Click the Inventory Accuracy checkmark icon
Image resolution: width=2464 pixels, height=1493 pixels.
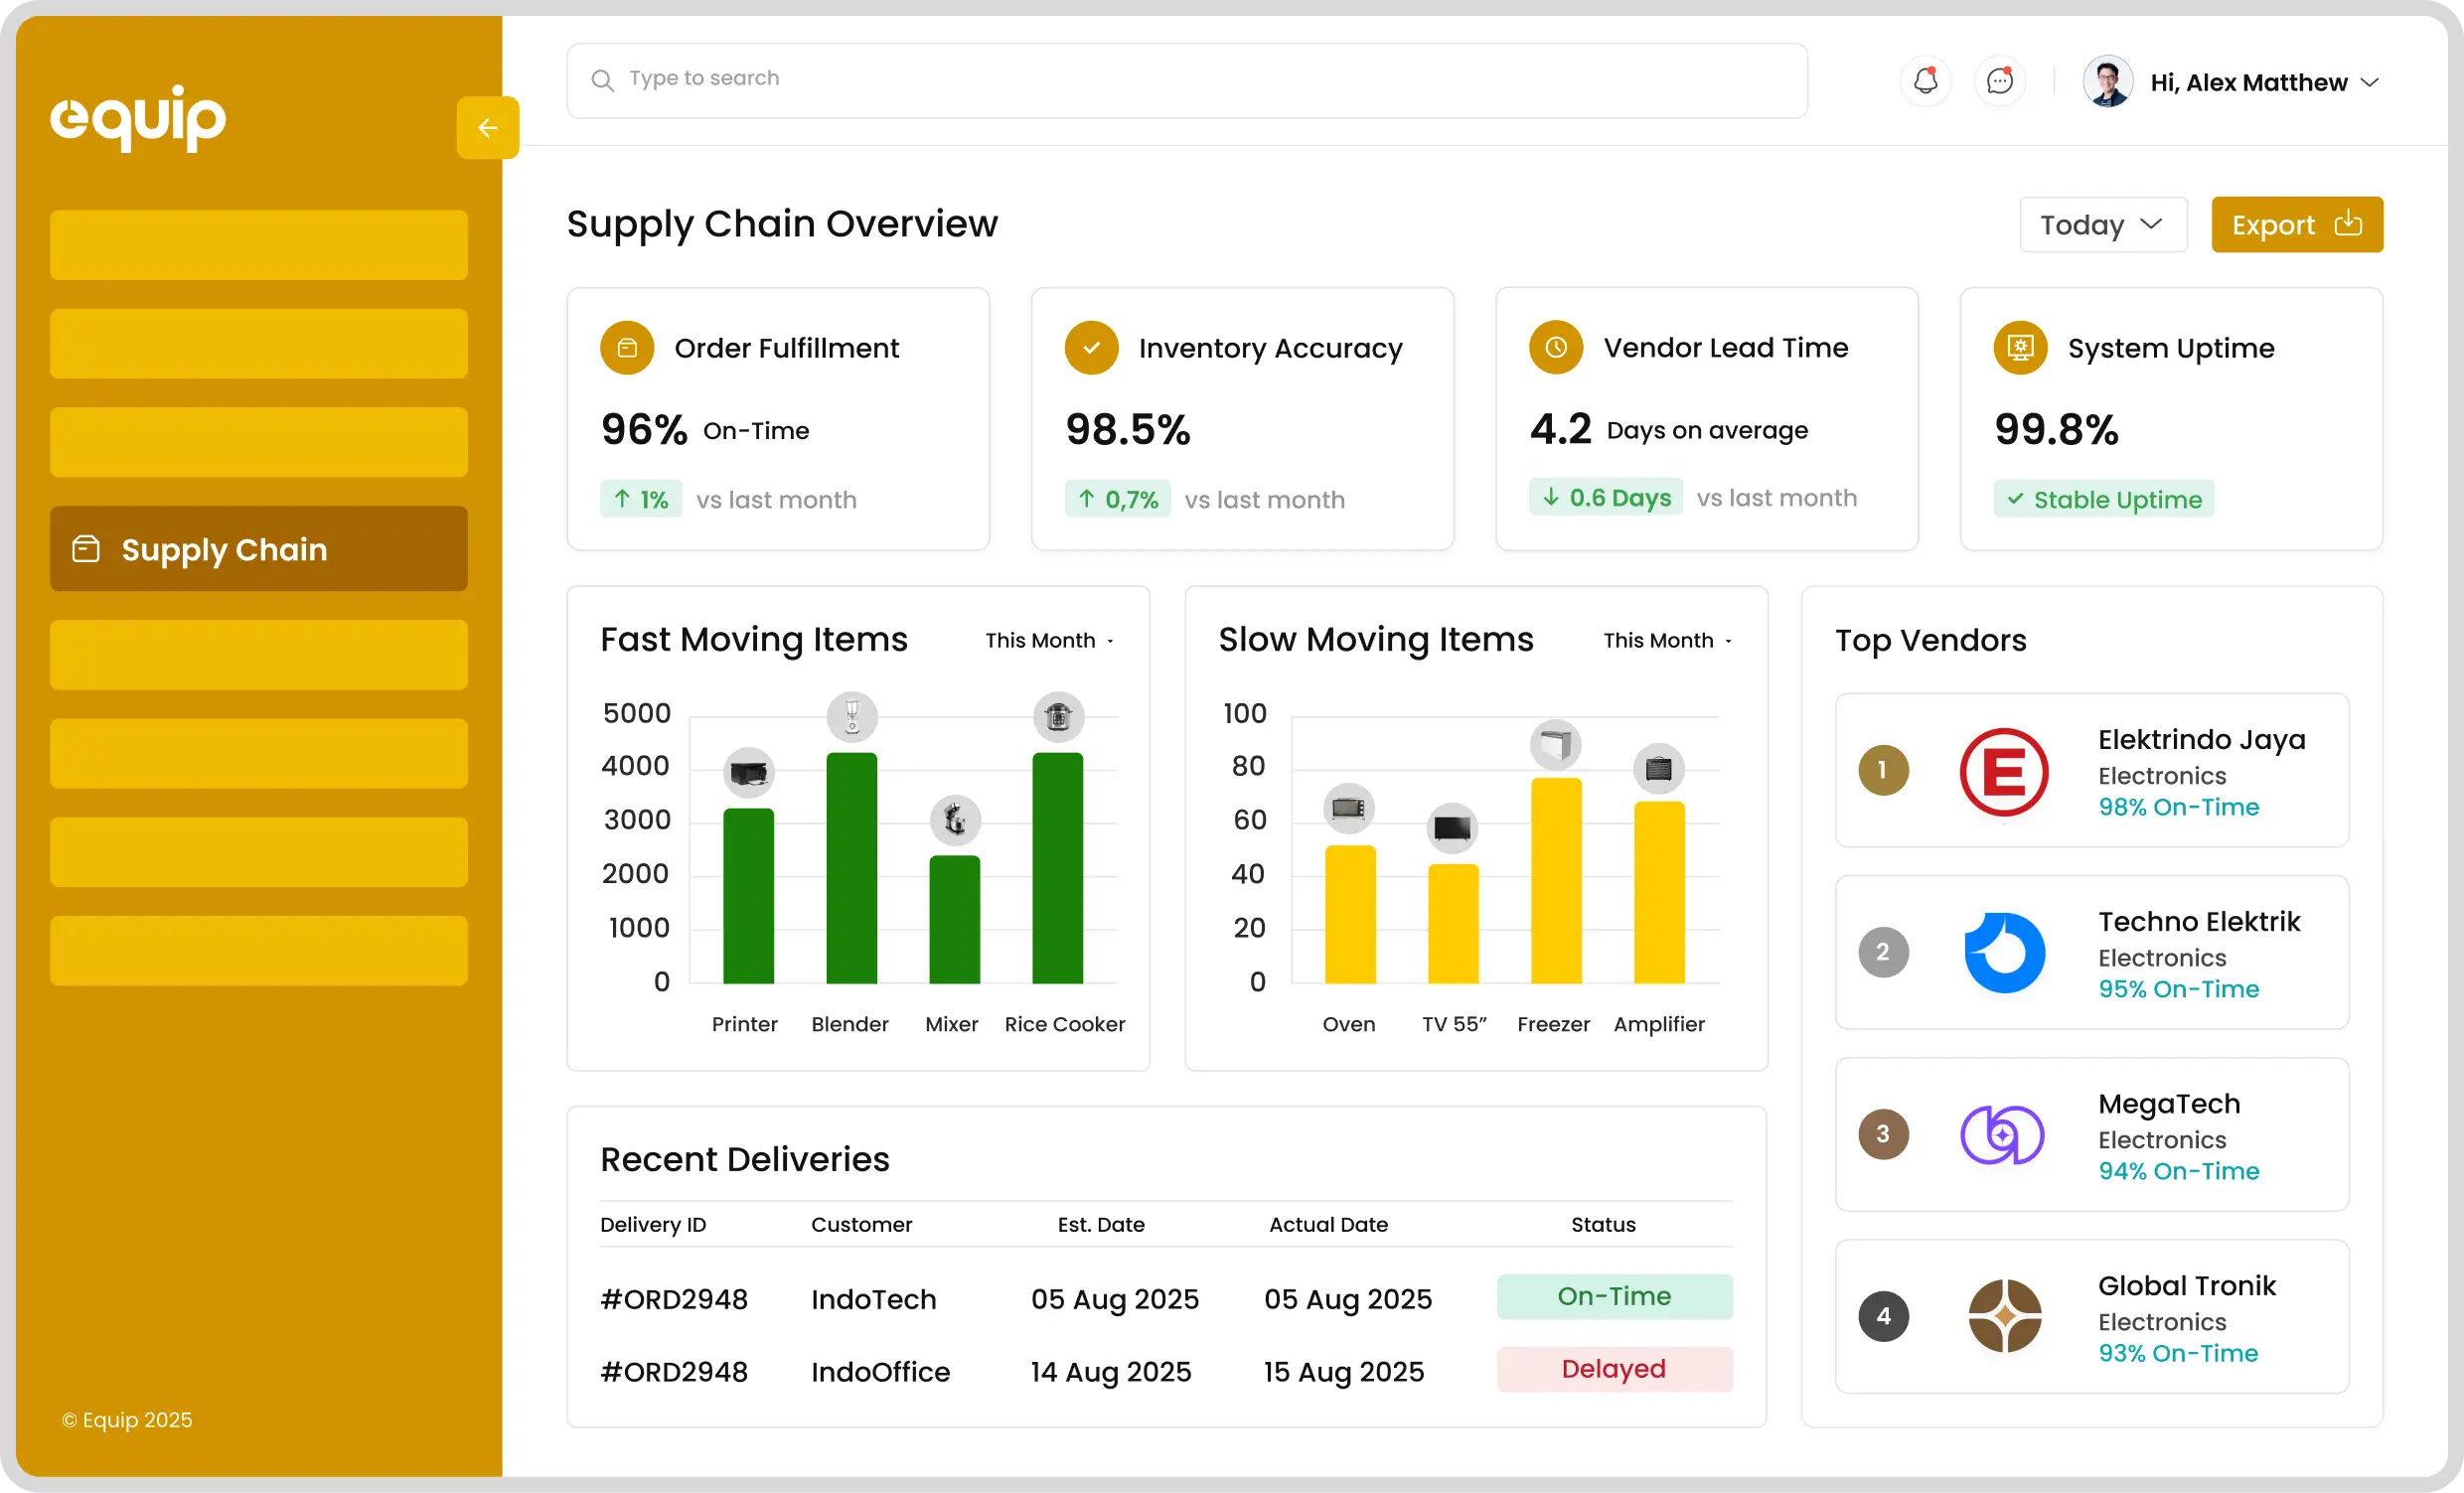pos(1091,348)
